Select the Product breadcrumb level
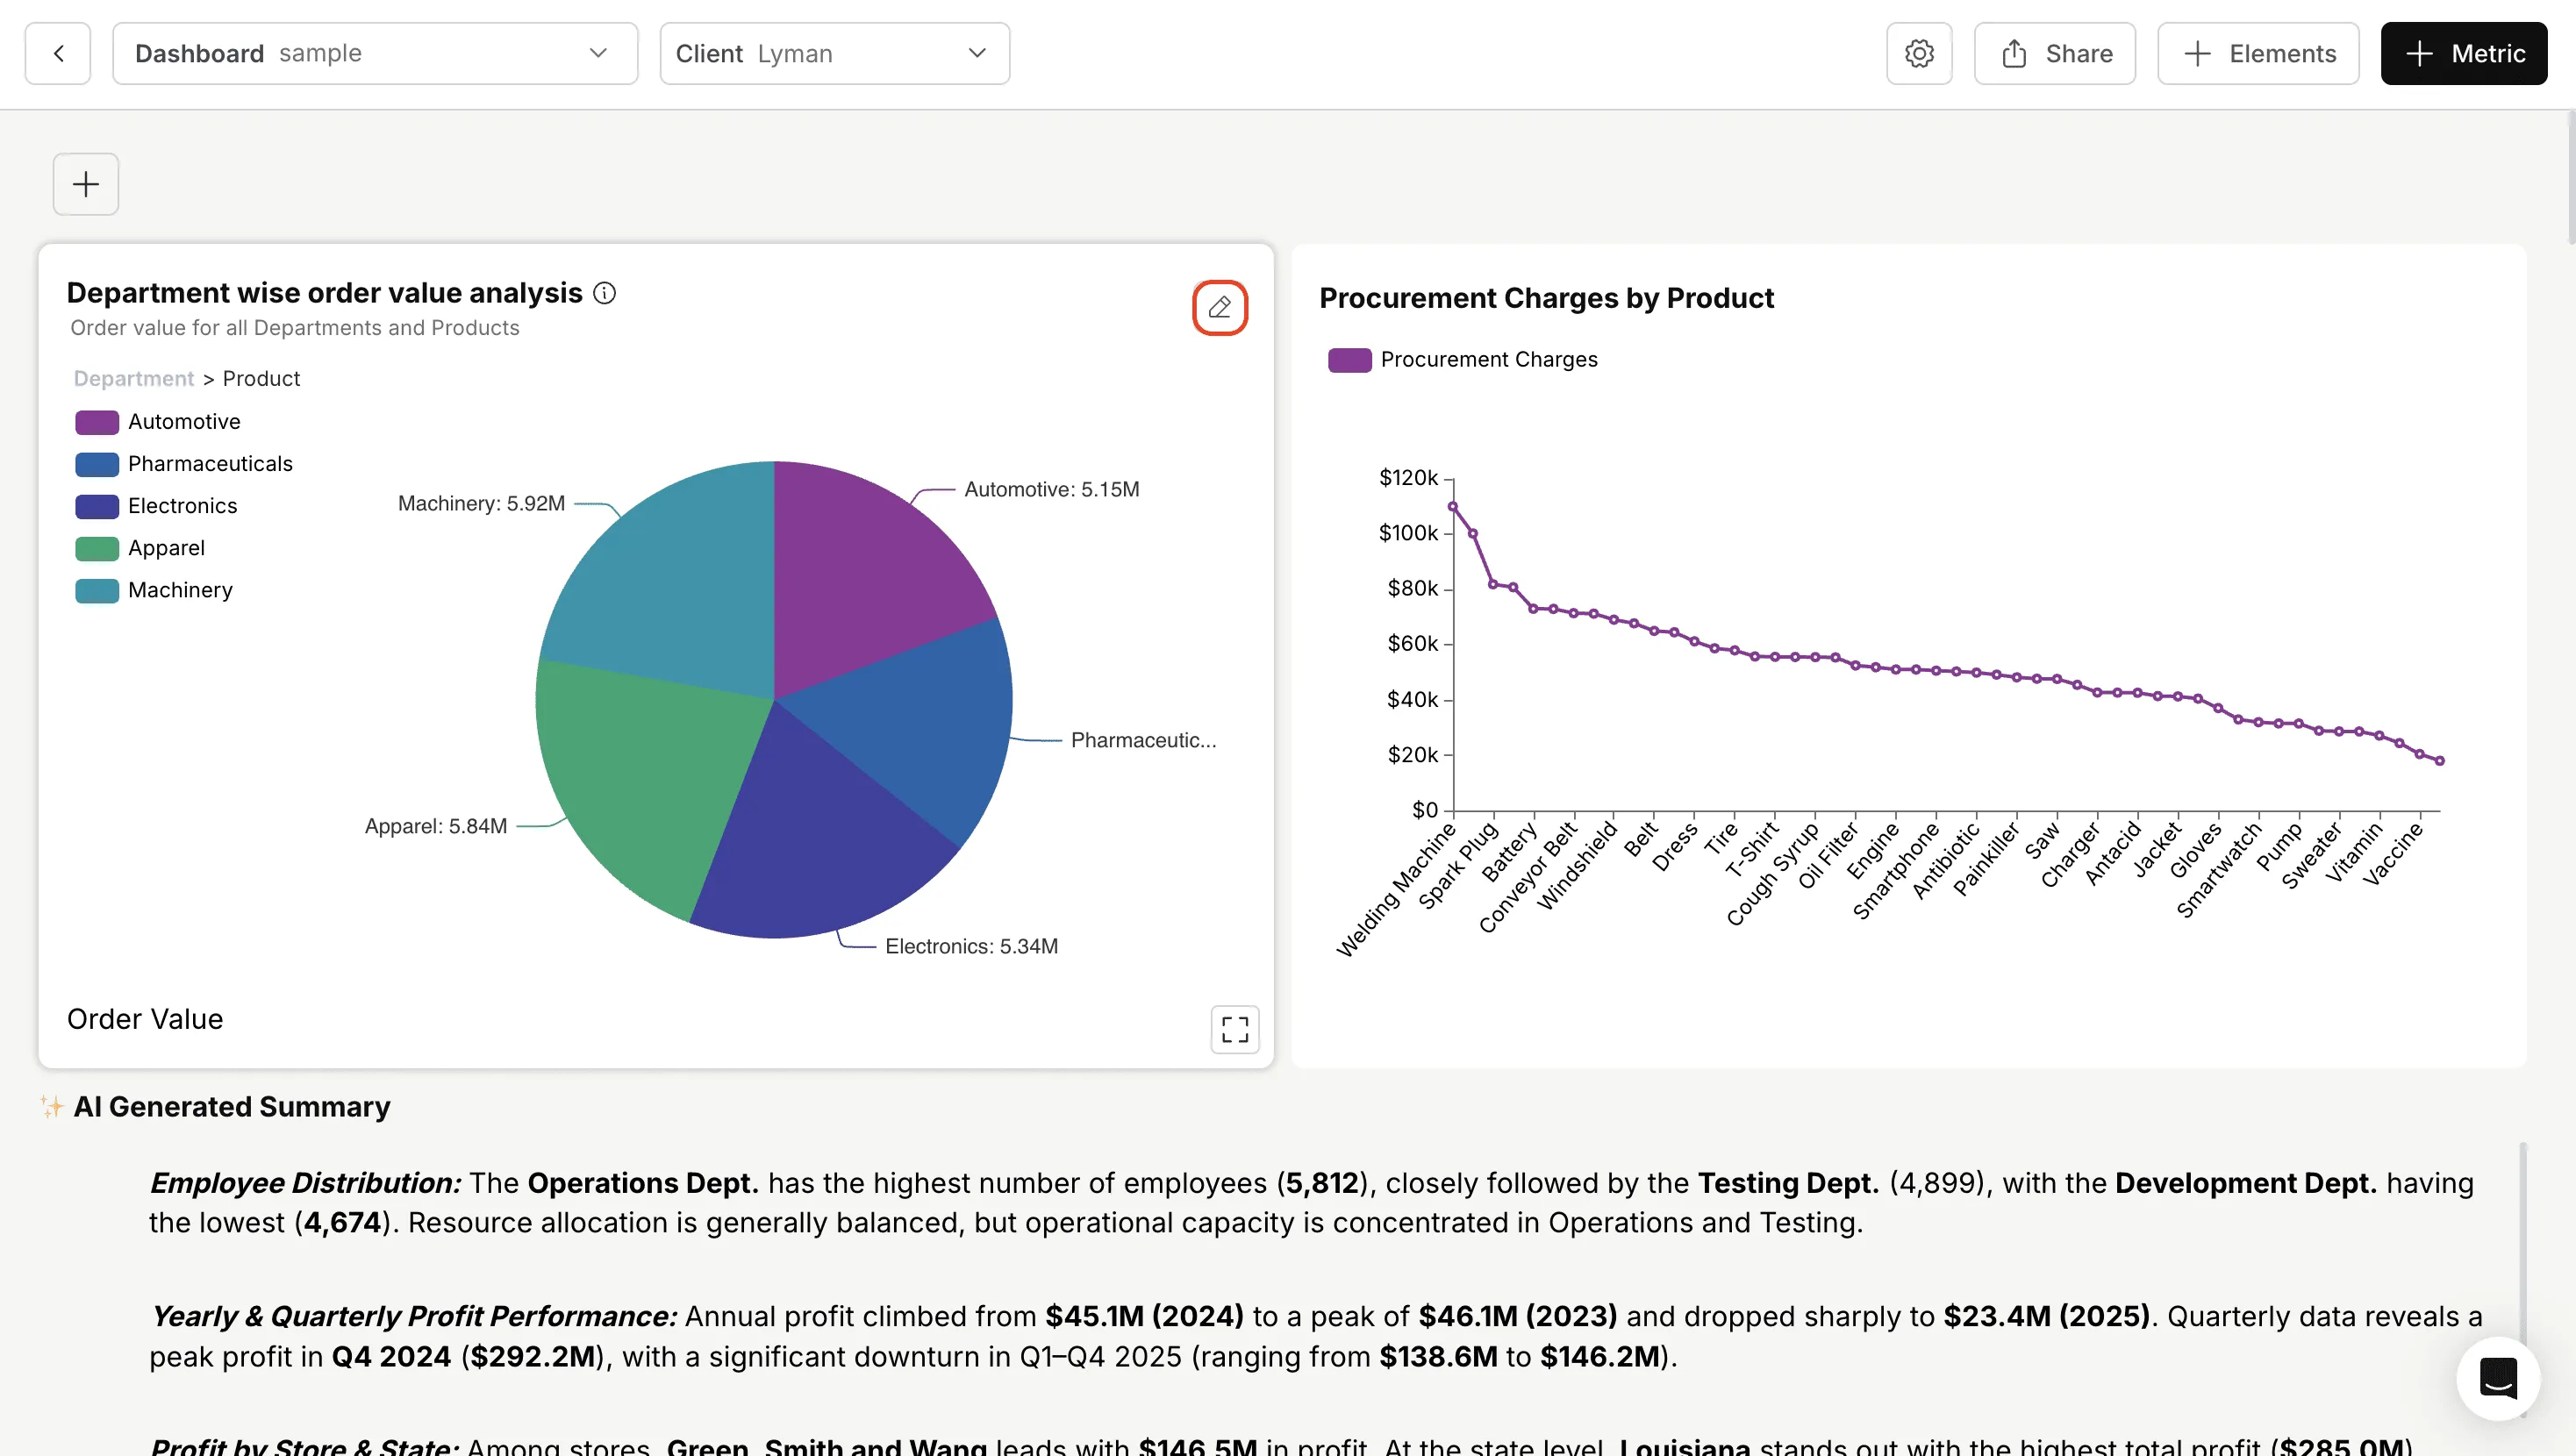 click(x=261, y=379)
